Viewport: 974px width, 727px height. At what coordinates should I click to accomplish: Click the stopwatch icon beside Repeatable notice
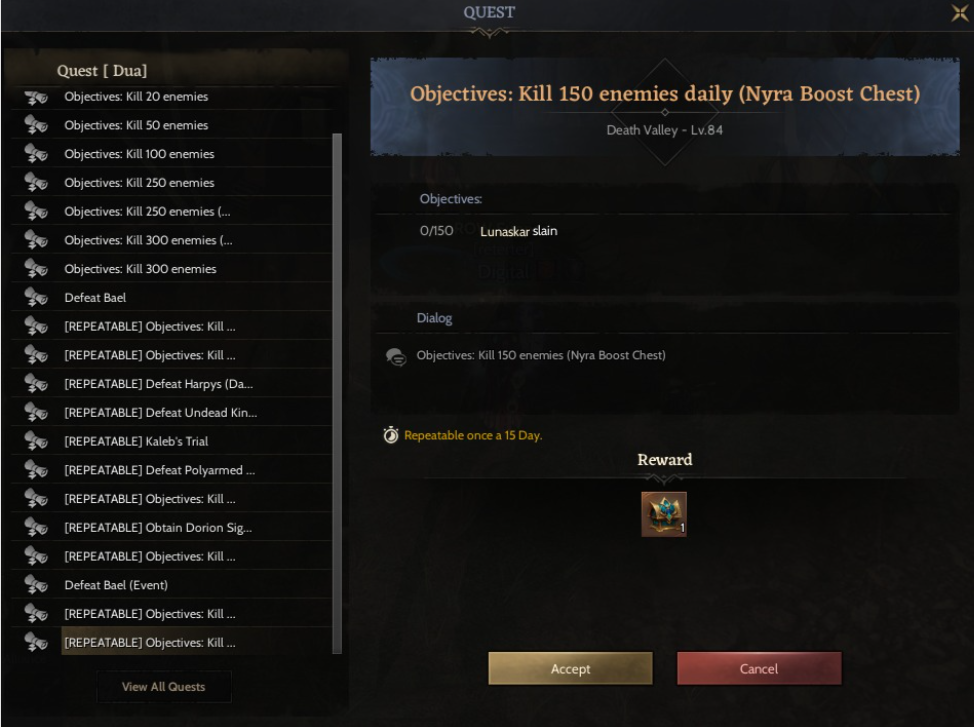391,435
